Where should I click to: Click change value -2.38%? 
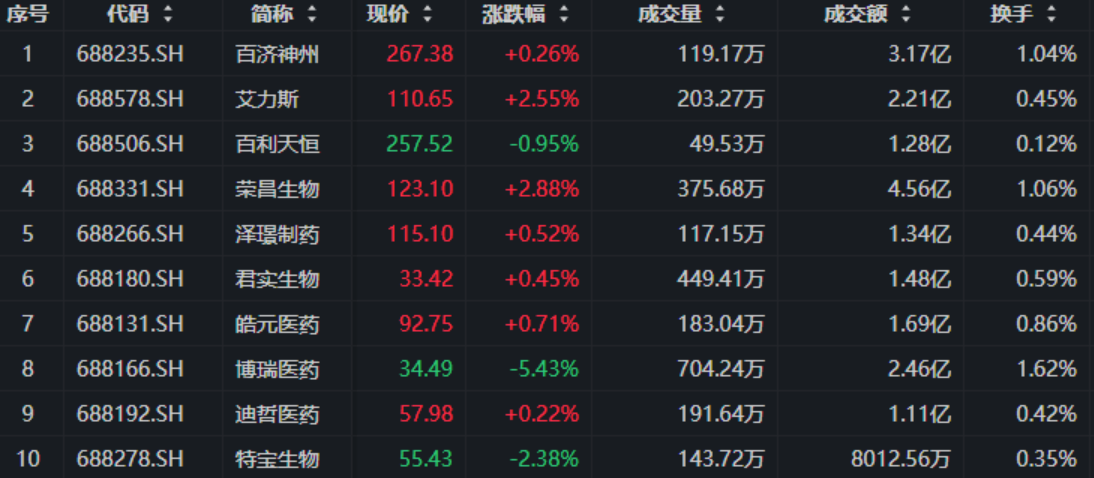tap(544, 458)
